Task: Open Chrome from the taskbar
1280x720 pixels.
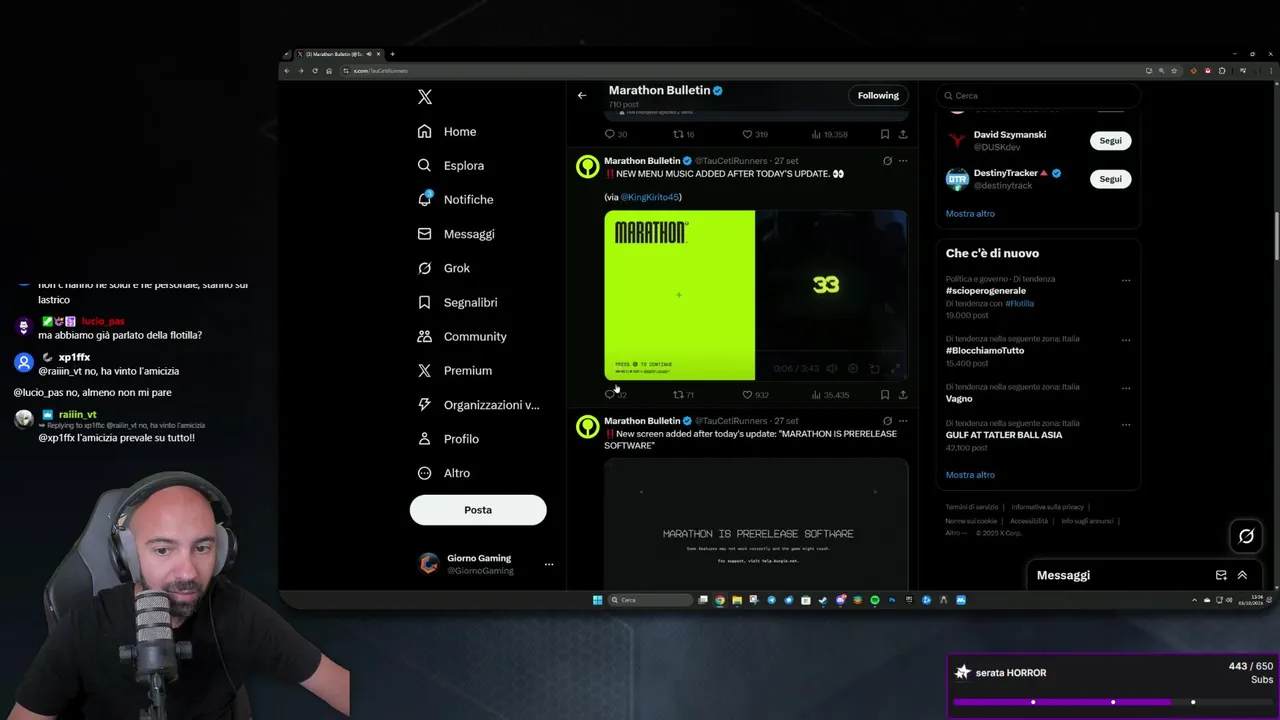Action: 720,600
